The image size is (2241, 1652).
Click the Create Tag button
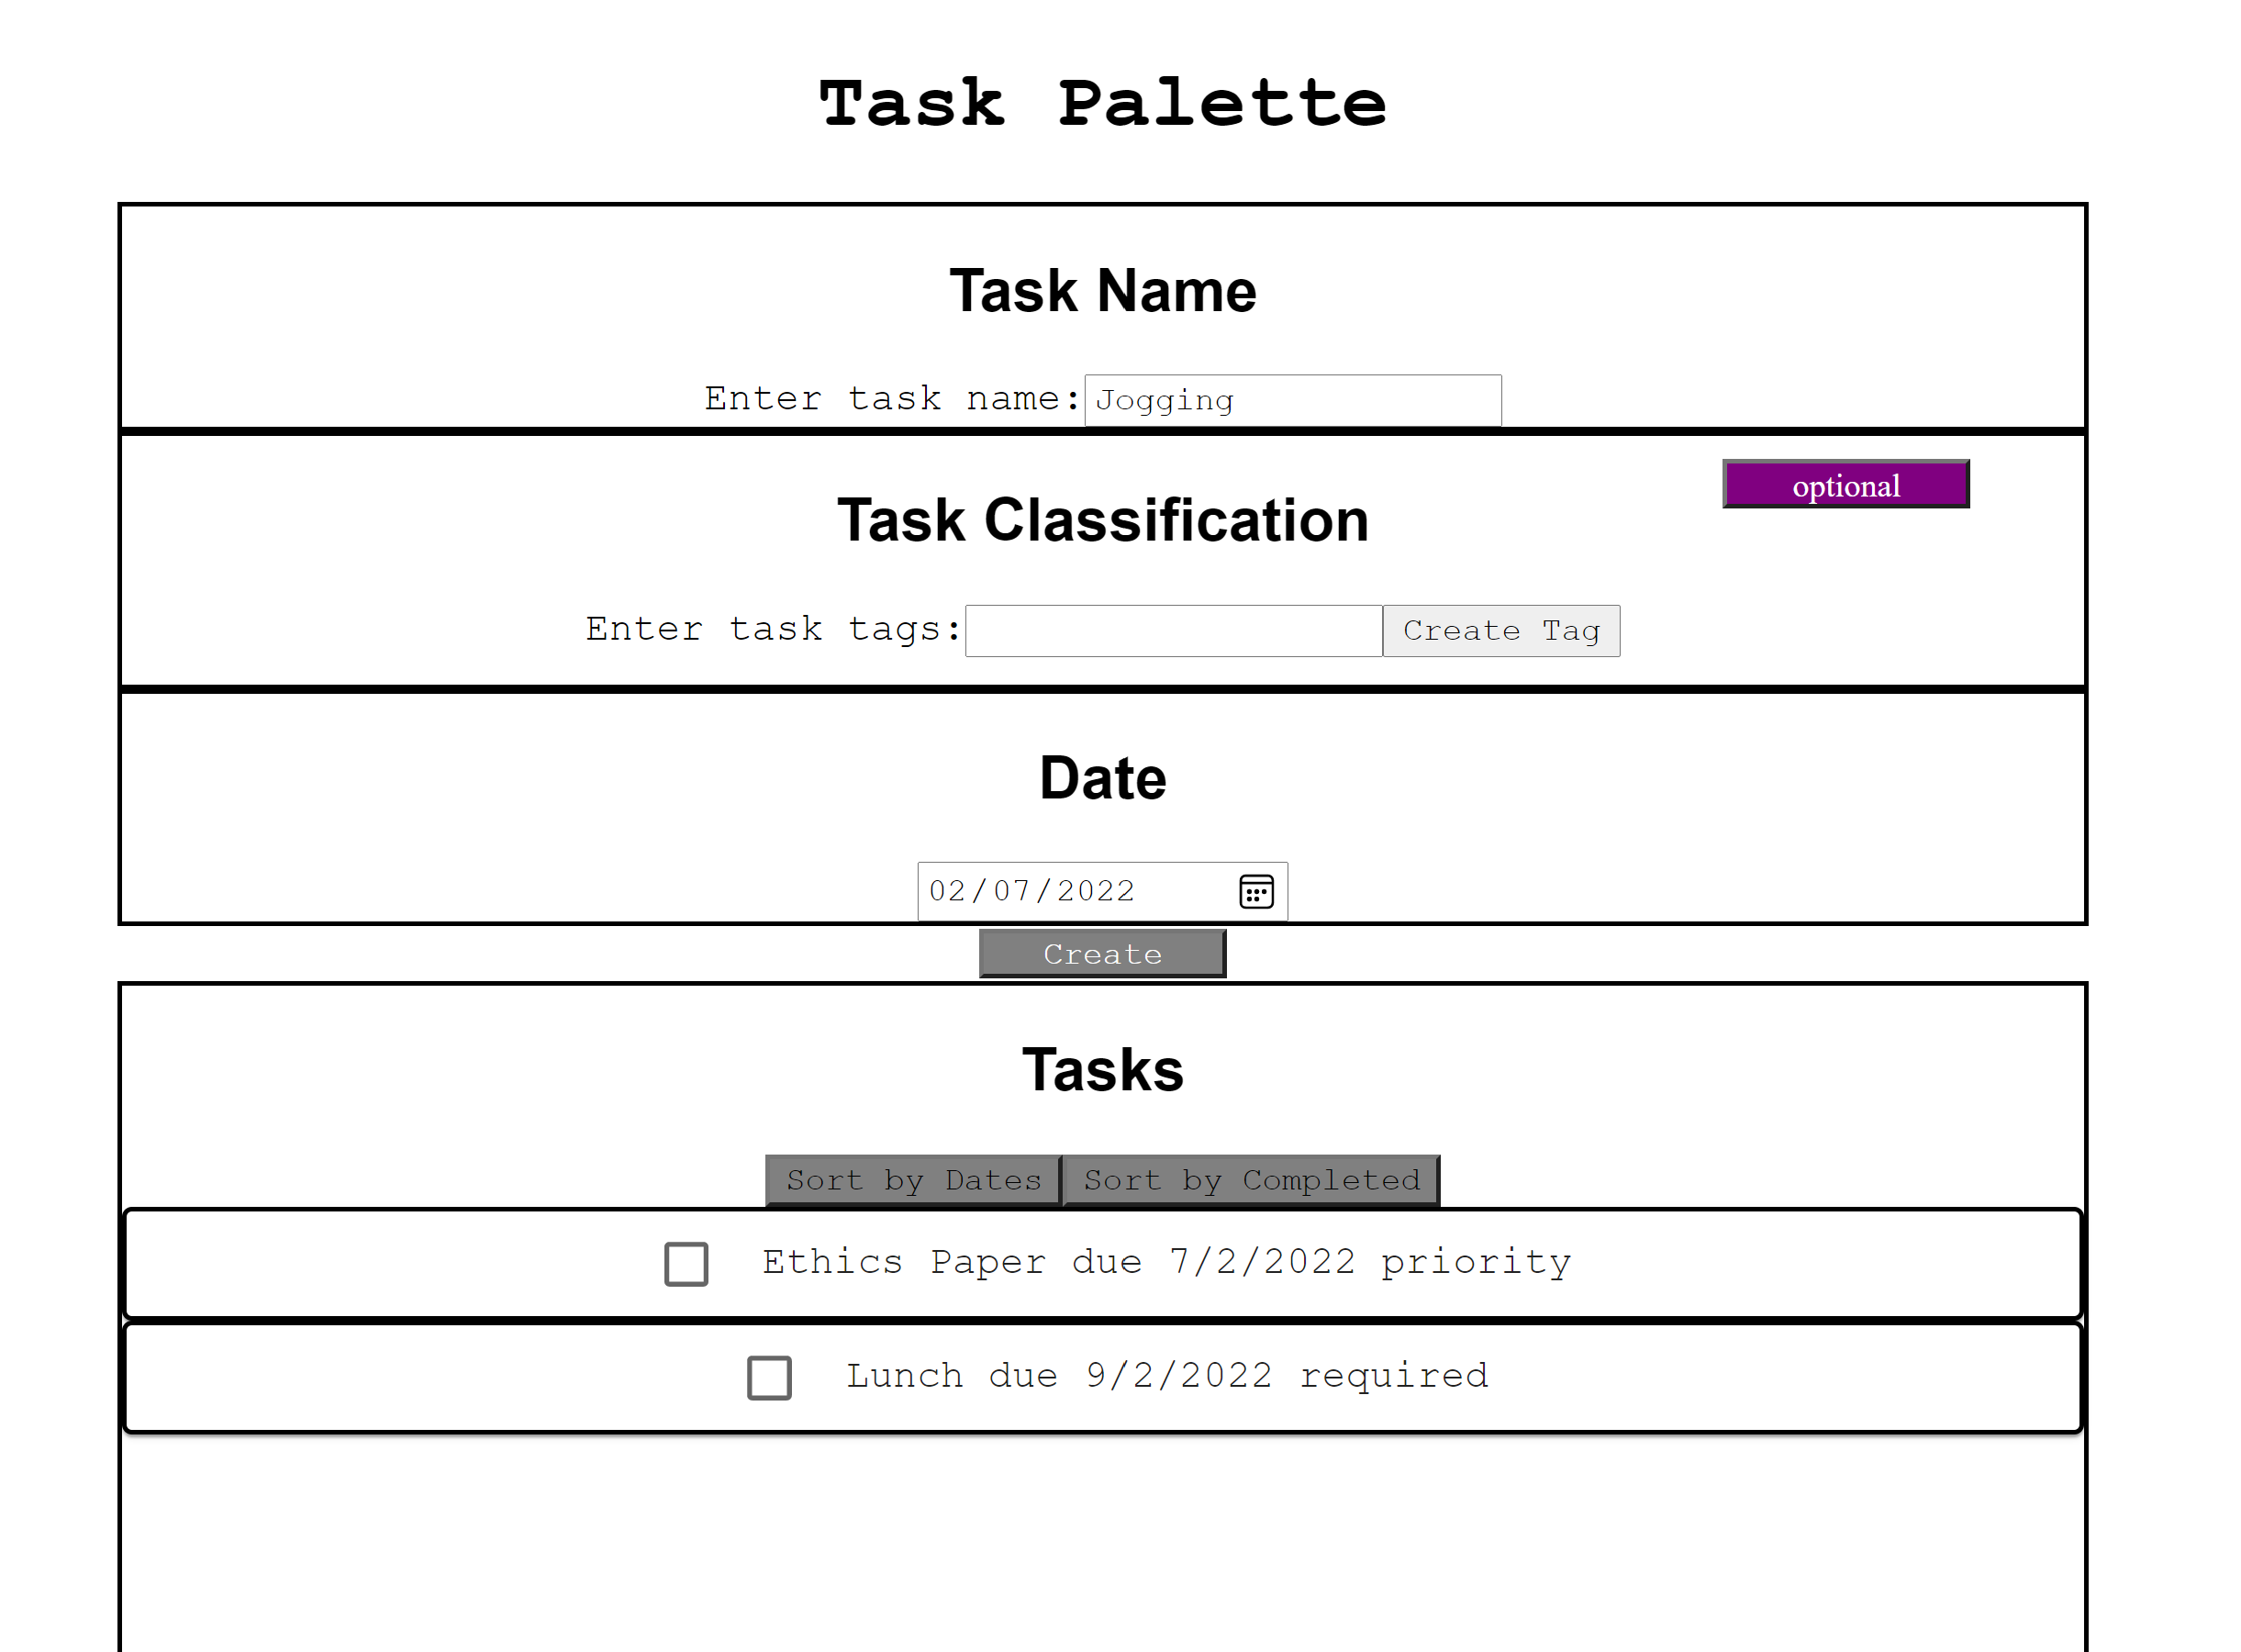coord(1501,631)
